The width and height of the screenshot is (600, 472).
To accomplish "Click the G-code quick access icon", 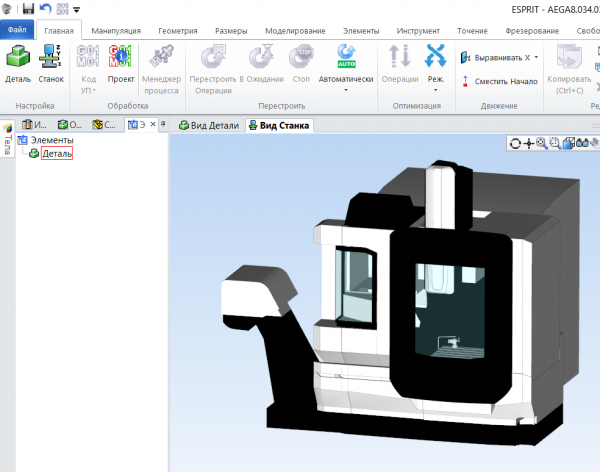I will pos(62,8).
